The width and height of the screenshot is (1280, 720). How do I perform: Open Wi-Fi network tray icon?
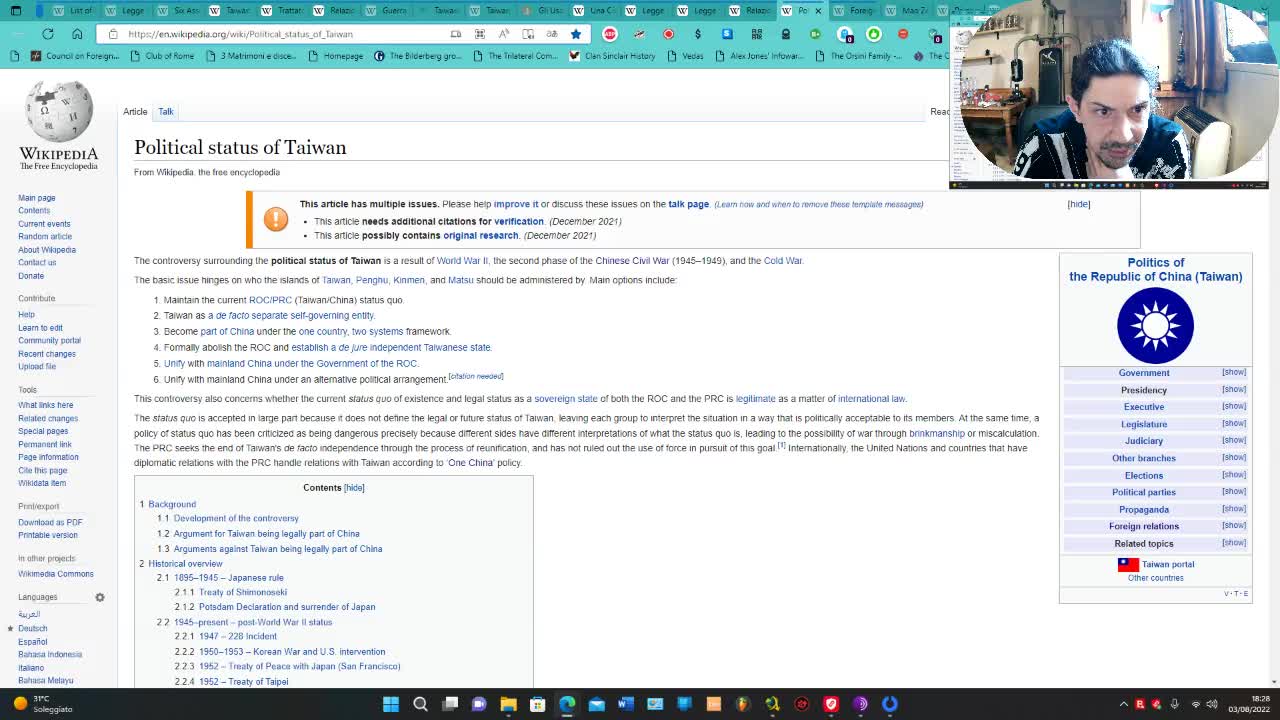(1195, 704)
